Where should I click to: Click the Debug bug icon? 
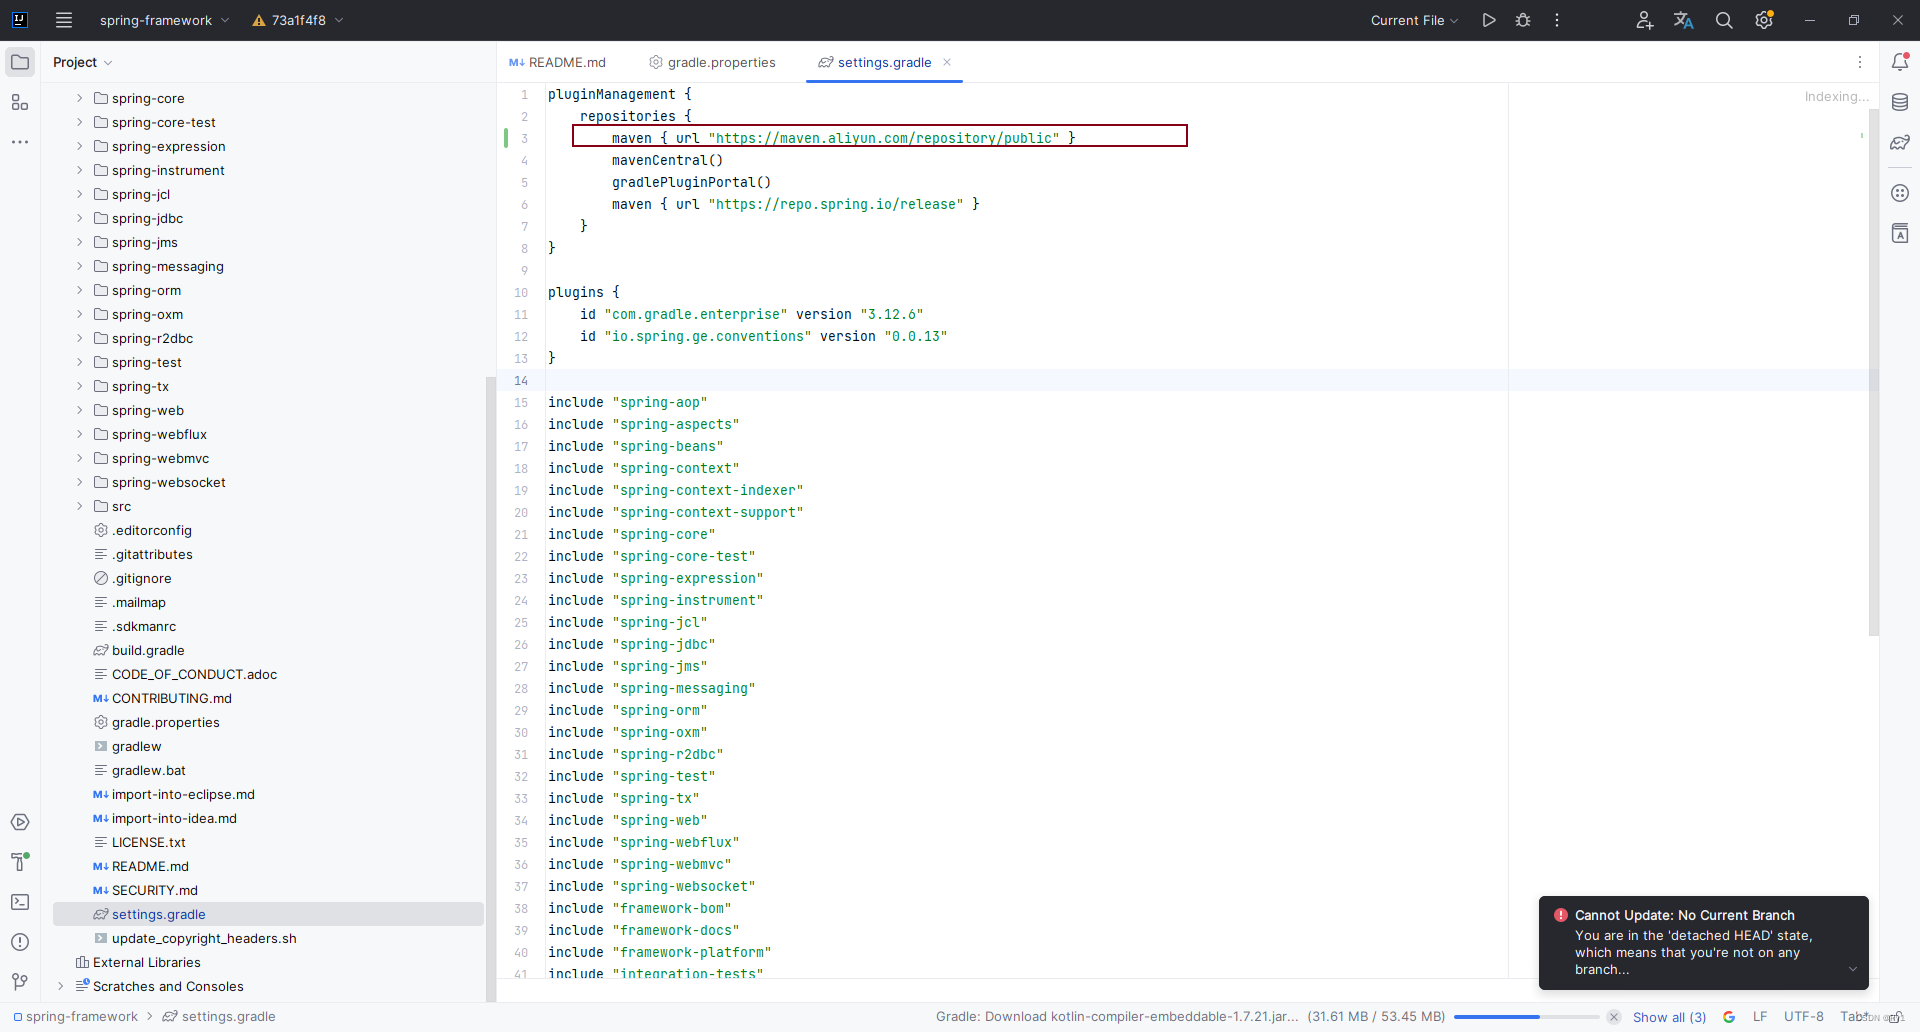[x=1523, y=20]
